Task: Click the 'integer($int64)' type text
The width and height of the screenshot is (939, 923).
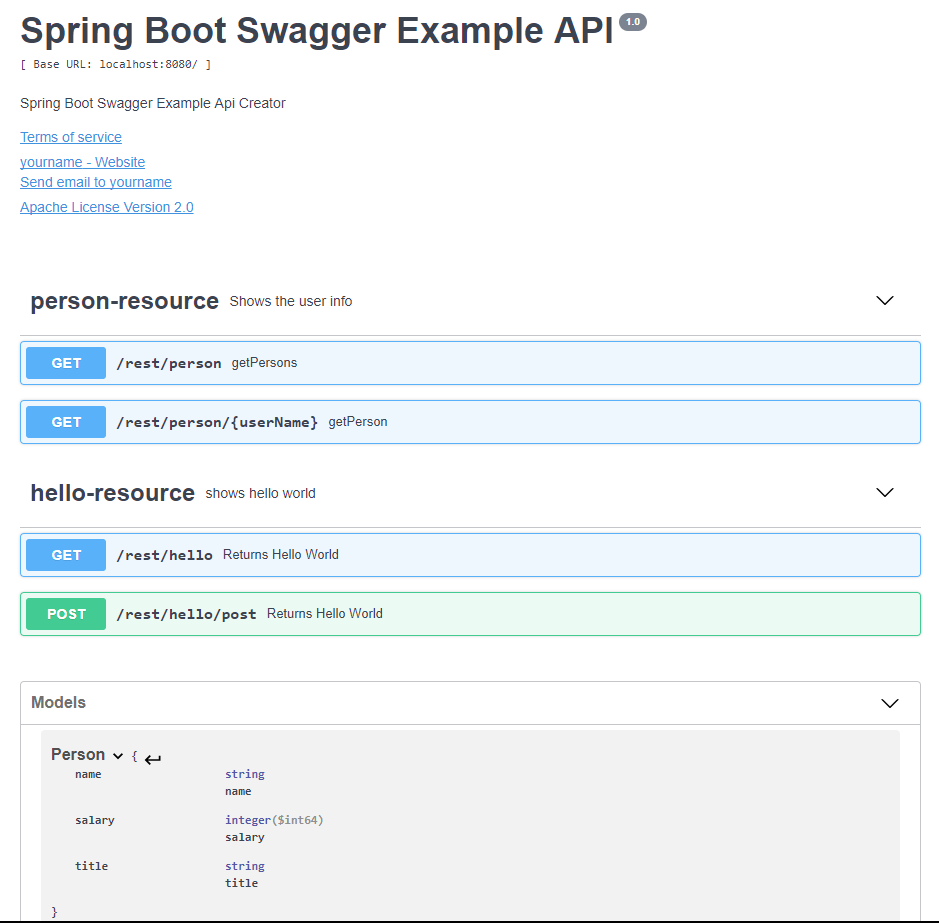Action: point(274,820)
